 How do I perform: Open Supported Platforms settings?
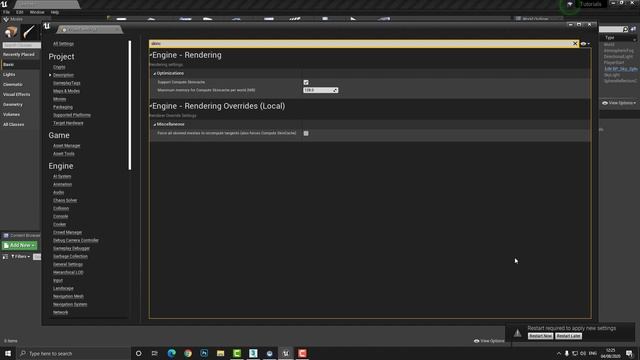coord(72,115)
